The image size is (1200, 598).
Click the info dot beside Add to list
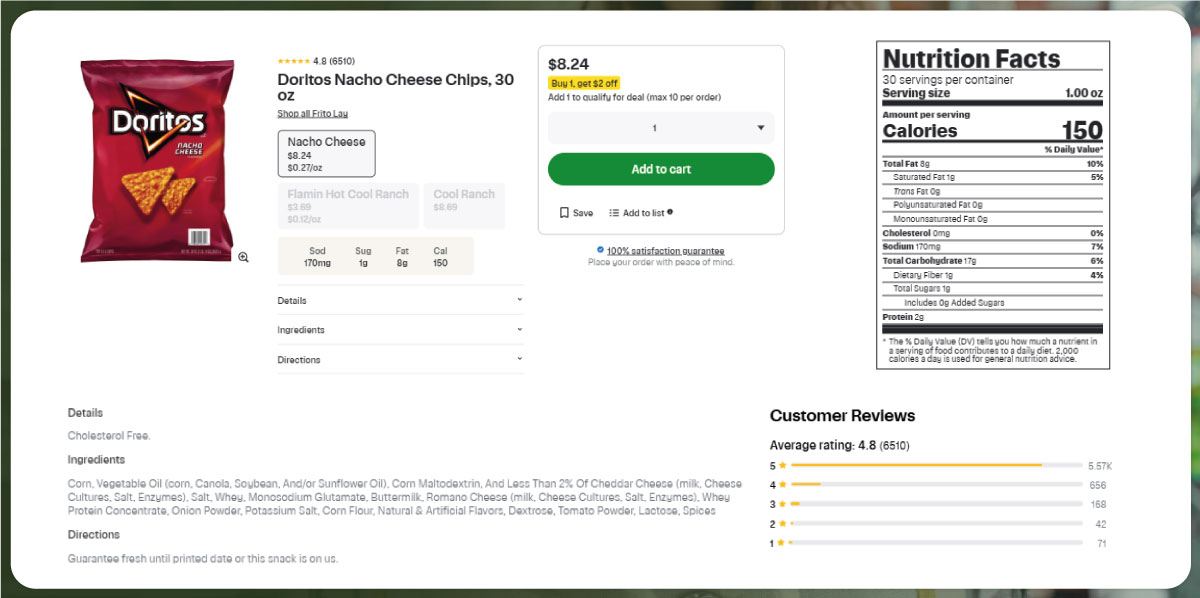coord(670,212)
